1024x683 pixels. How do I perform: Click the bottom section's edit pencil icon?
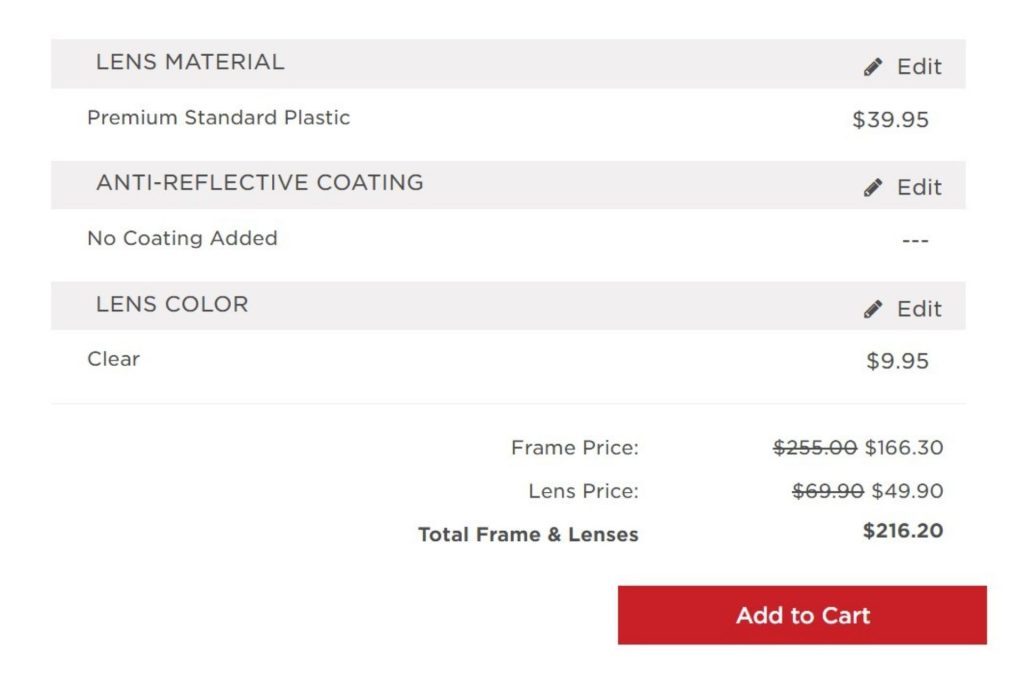click(871, 308)
